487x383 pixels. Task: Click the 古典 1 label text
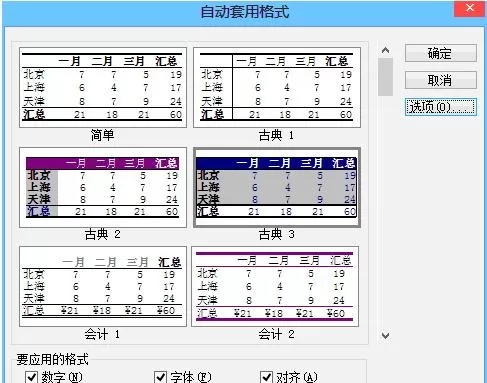click(x=276, y=135)
